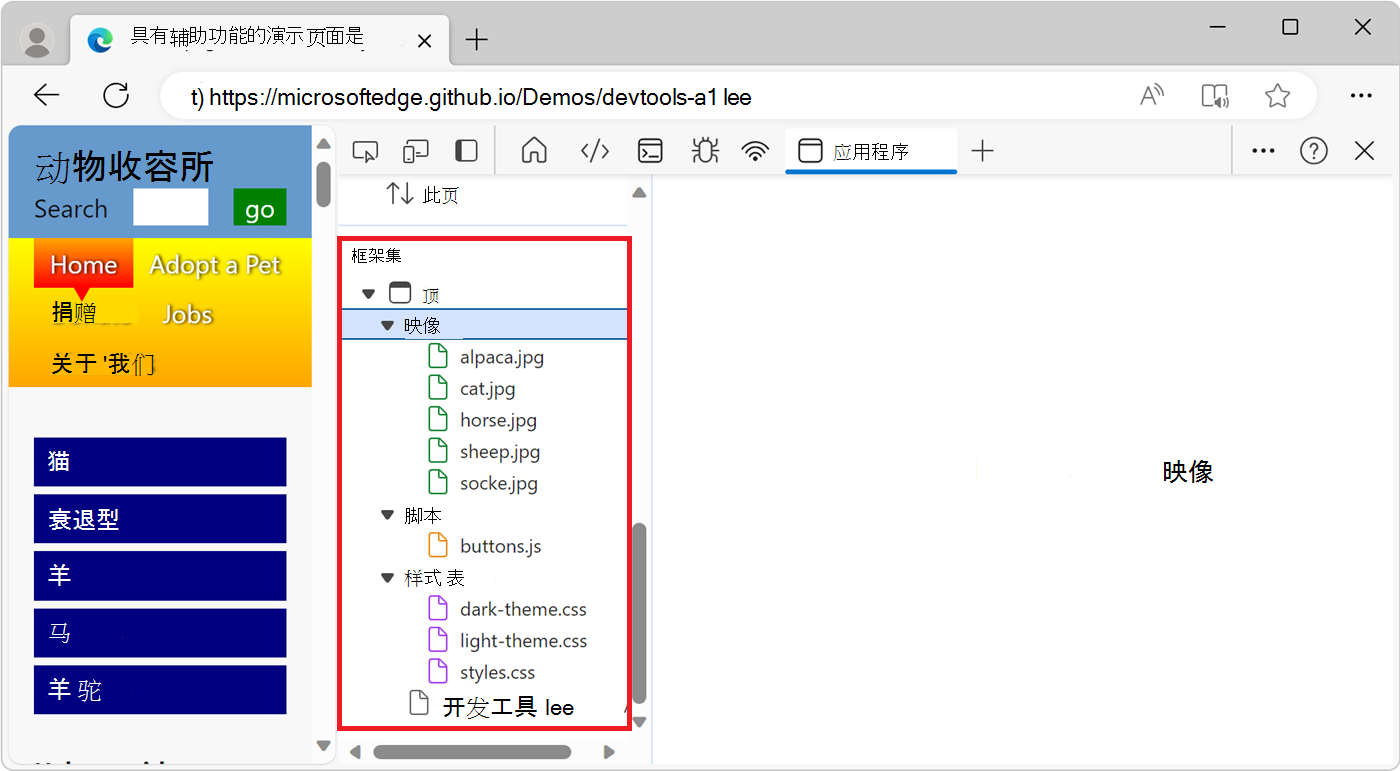This screenshot has height=771, width=1400.
Task: Close the current browser tab
Action: pyautogui.click(x=424, y=42)
